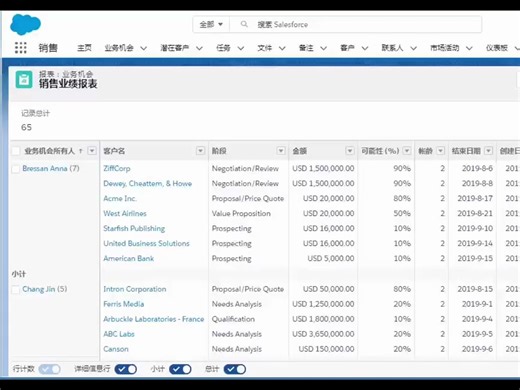The width and height of the screenshot is (520, 390).
Task: Click the sort arrow on 业务机会所有人 column
Action: [80, 151]
